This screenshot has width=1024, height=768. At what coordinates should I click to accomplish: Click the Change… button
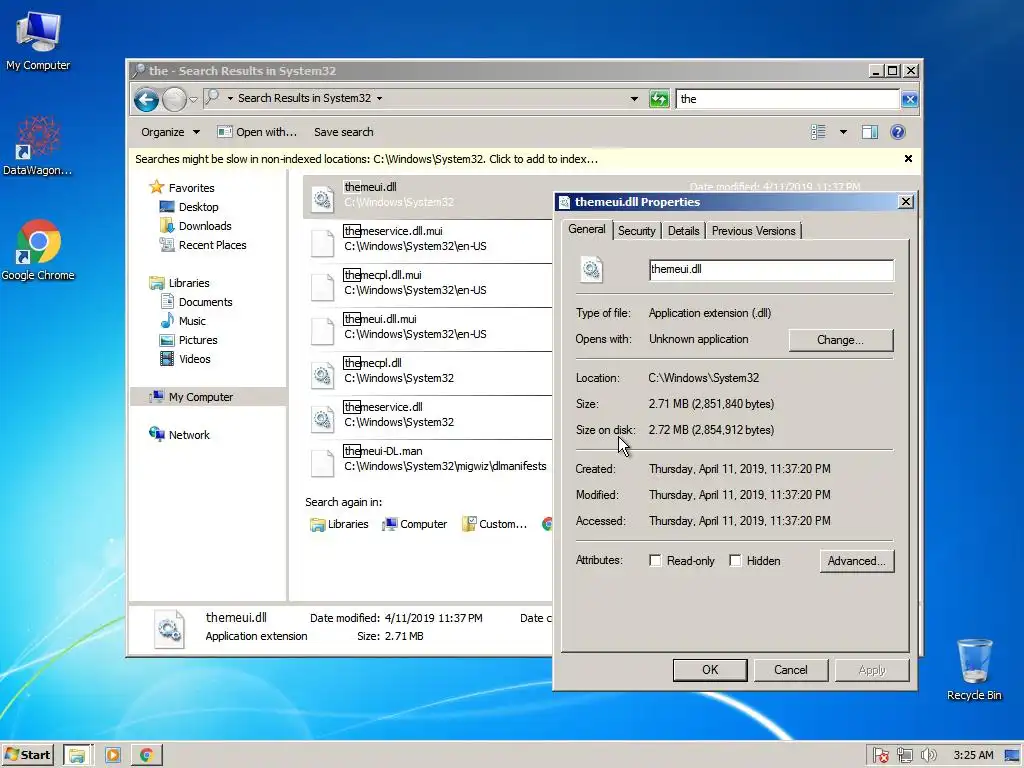tap(840, 340)
